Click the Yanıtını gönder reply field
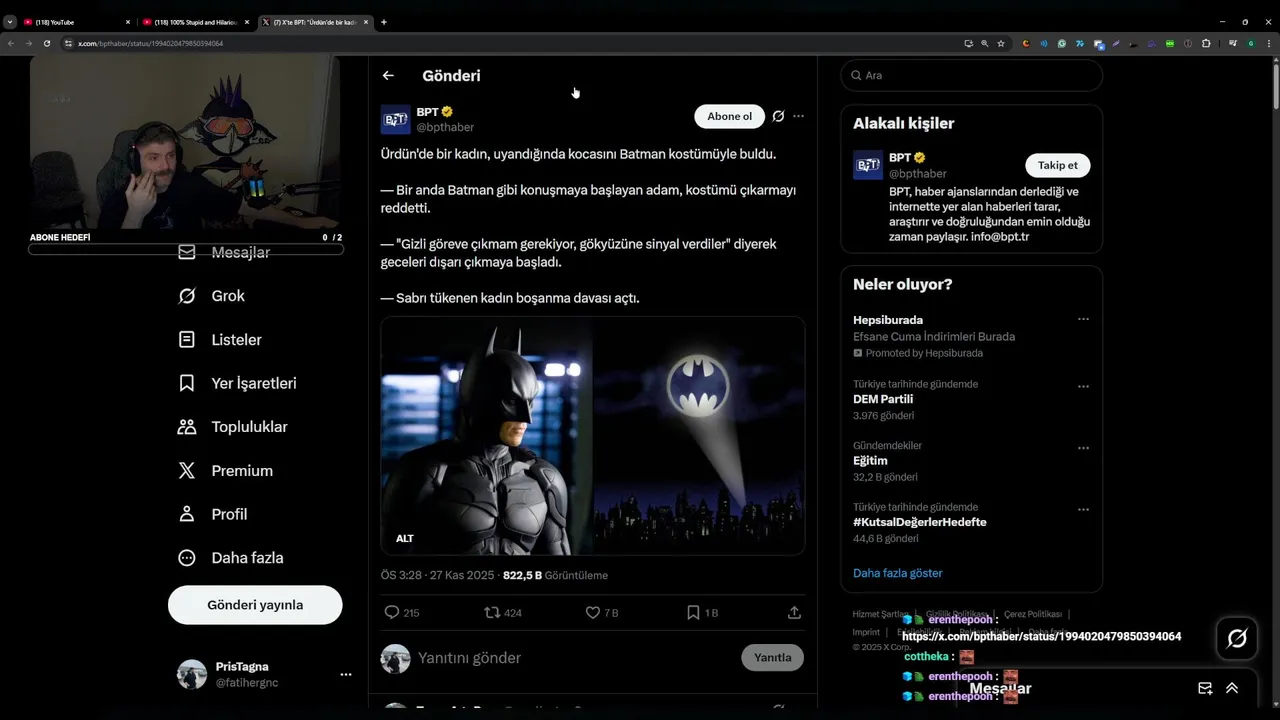This screenshot has height=720, width=1280. 575,658
